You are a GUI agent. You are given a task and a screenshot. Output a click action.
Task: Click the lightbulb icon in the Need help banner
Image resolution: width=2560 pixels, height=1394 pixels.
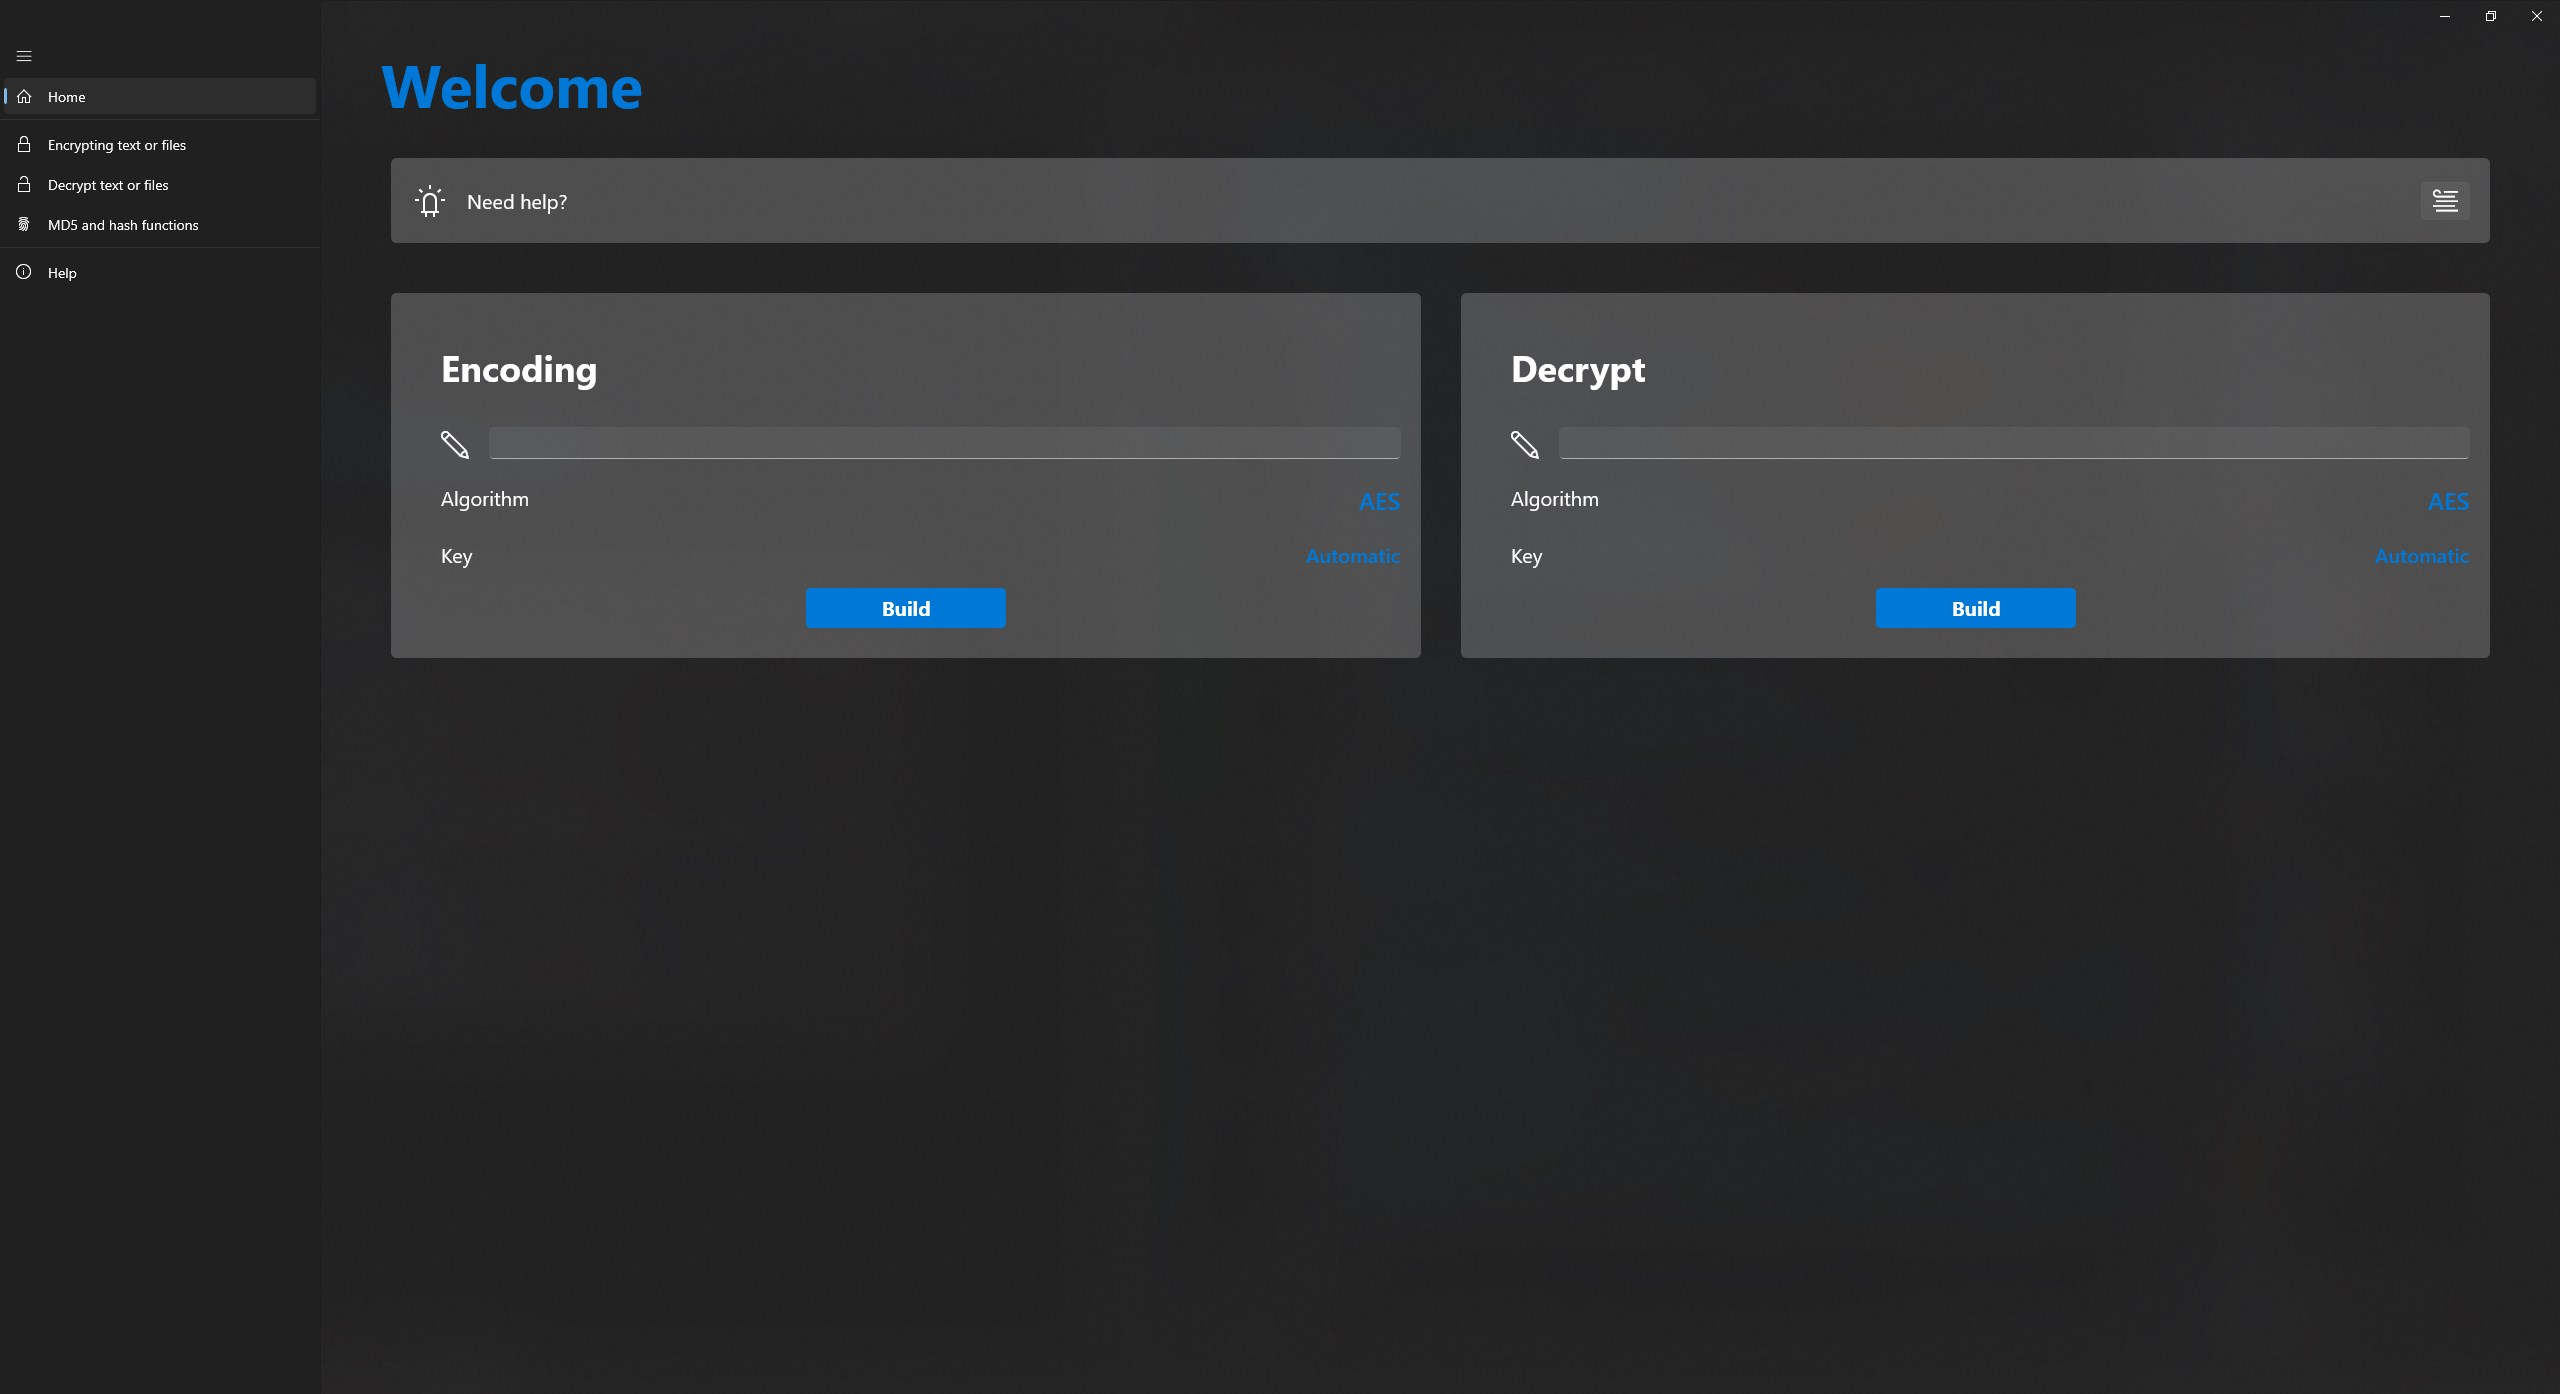429,201
